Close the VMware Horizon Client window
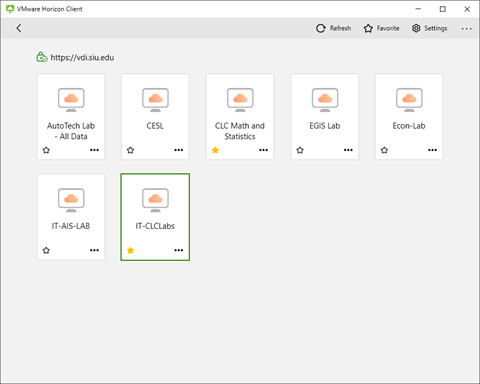This screenshot has width=480, height=384. (x=467, y=9)
